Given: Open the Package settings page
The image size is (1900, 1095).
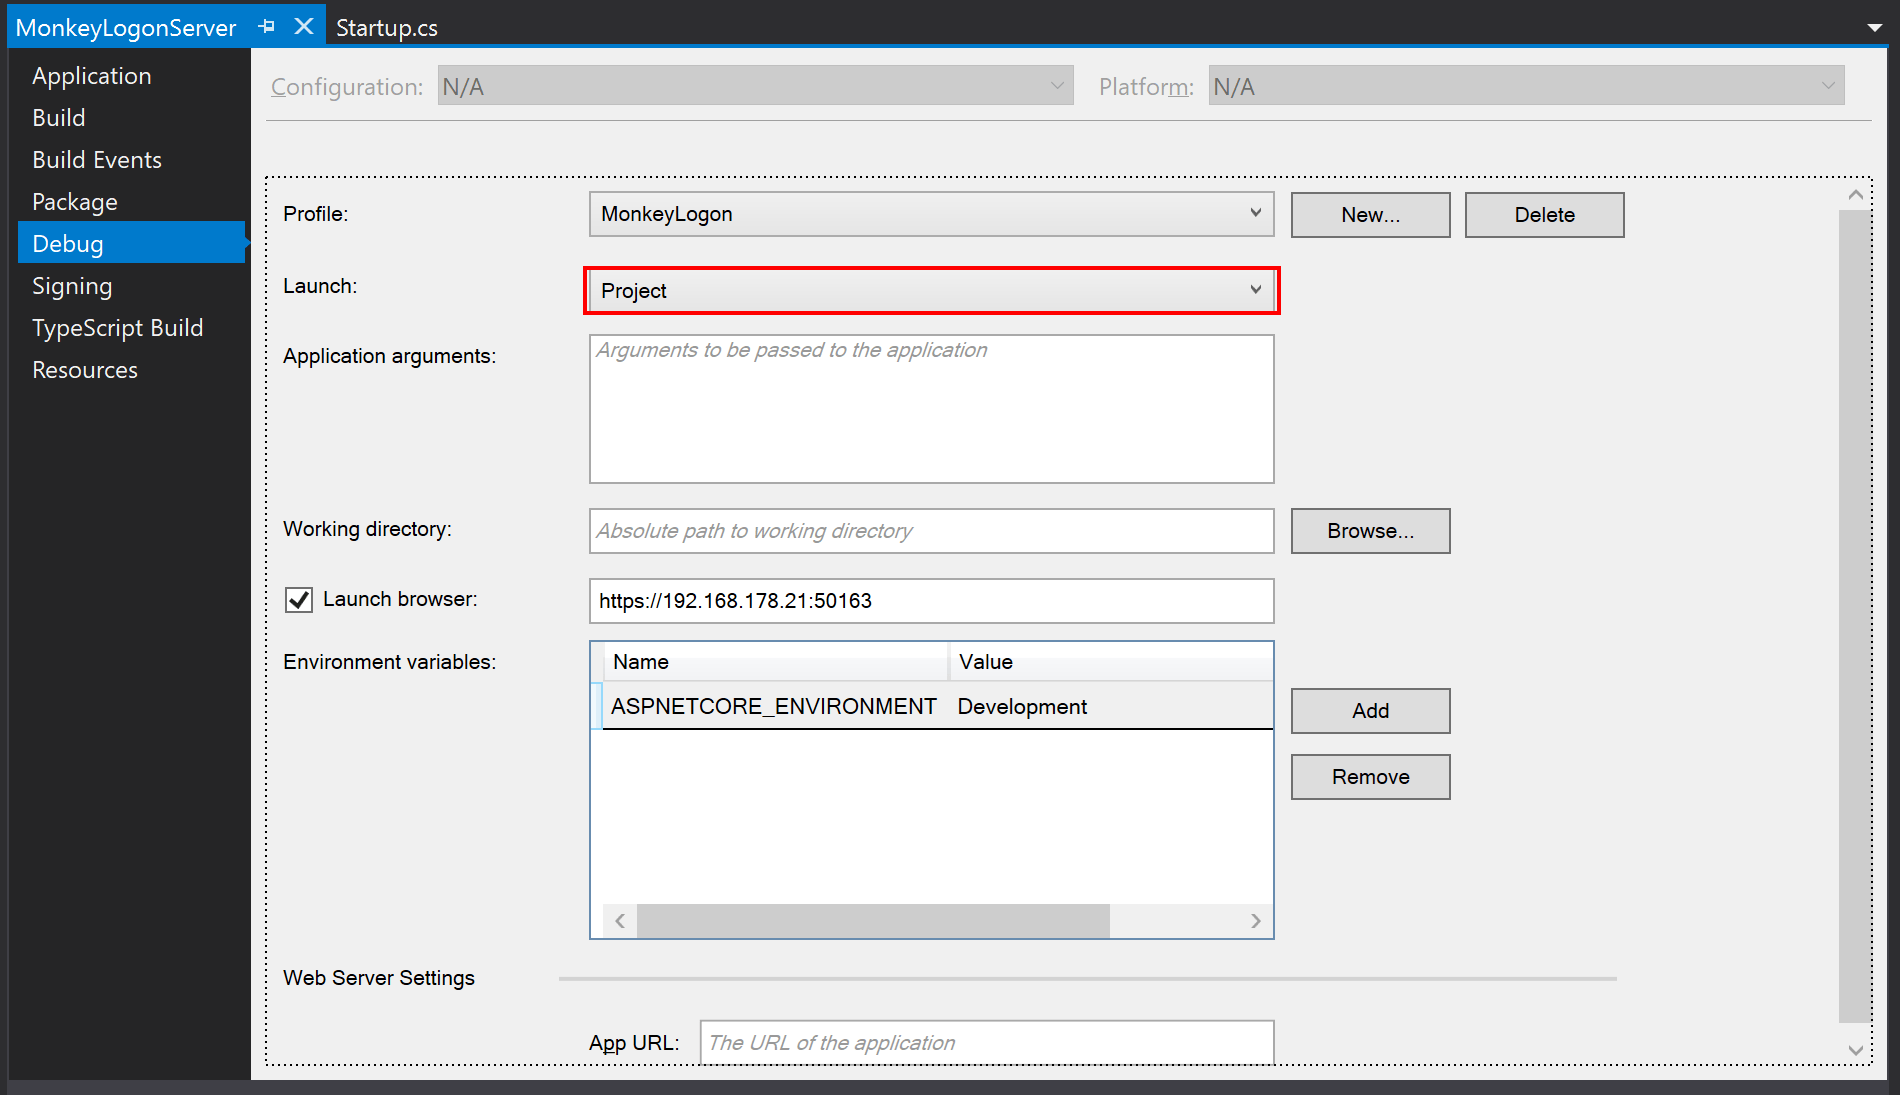Looking at the screenshot, I should tap(75, 202).
